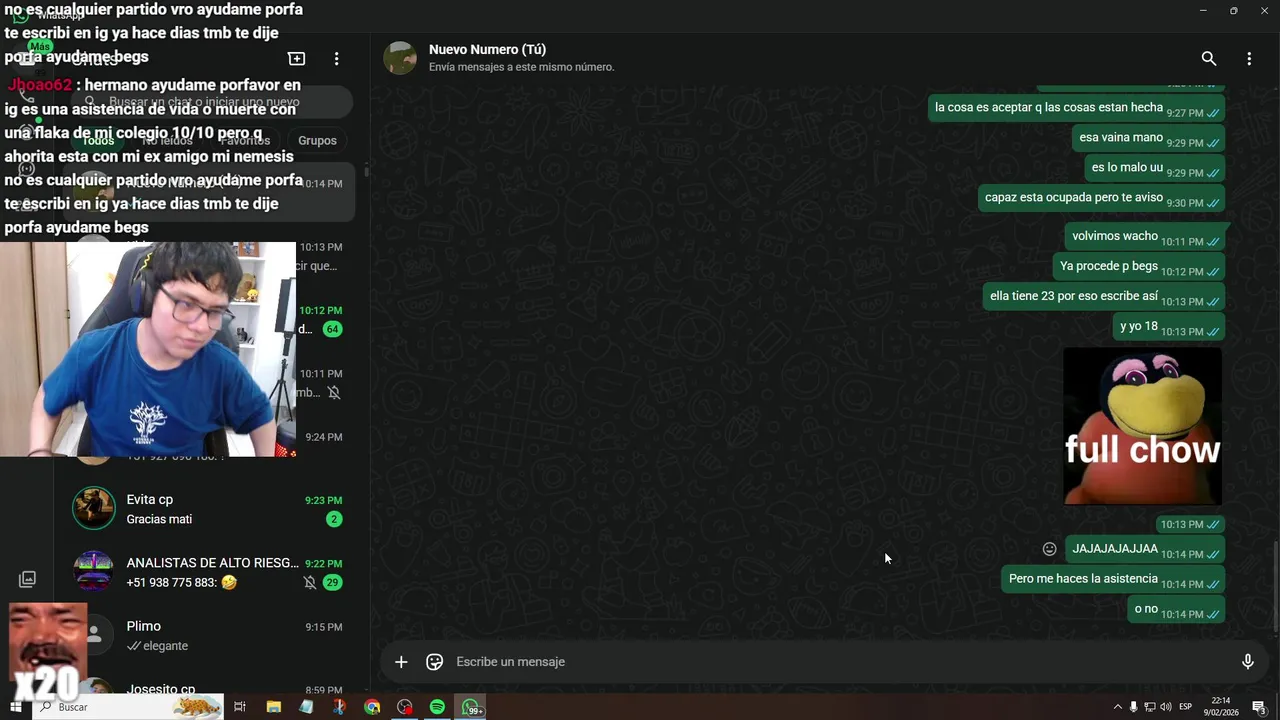Open the full chow sticker image
The height and width of the screenshot is (720, 1280).
click(x=1142, y=426)
